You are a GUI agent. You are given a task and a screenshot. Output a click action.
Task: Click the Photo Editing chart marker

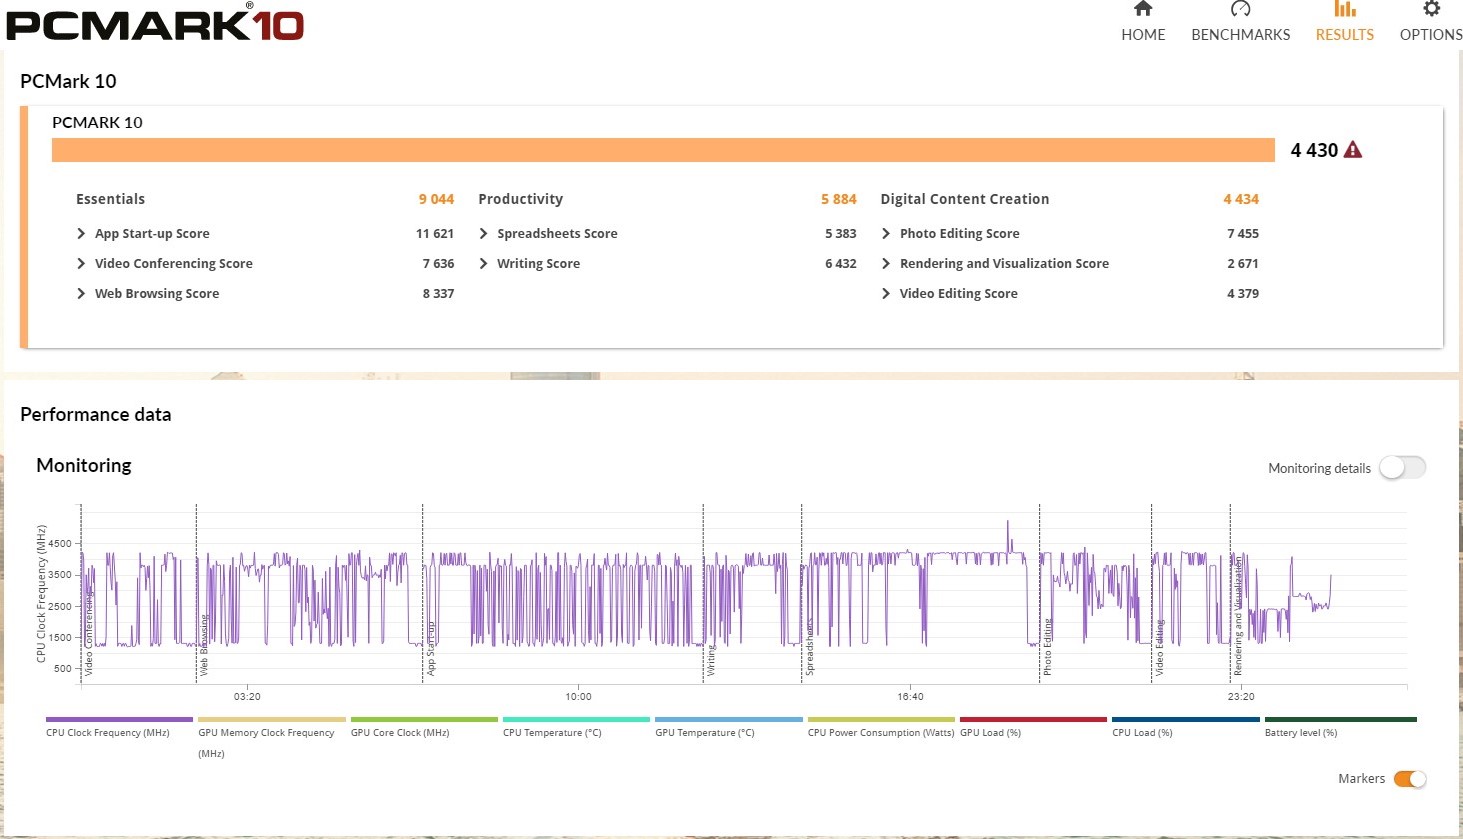1048,646
